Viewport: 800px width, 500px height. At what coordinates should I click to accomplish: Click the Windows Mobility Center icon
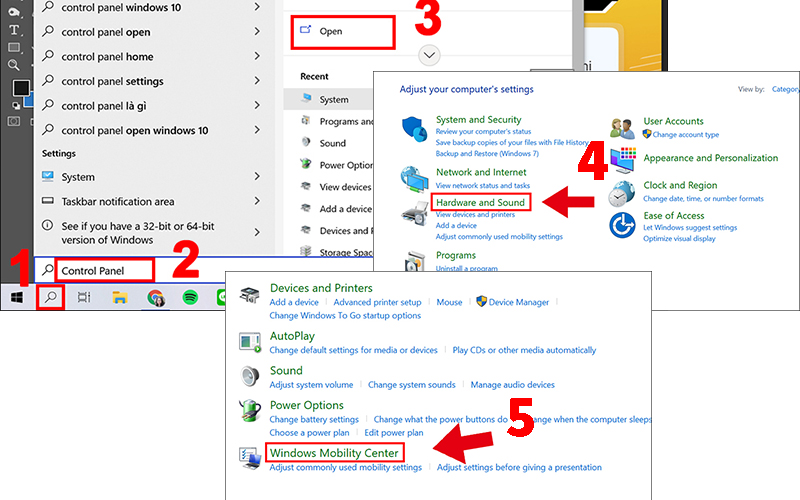(250, 458)
